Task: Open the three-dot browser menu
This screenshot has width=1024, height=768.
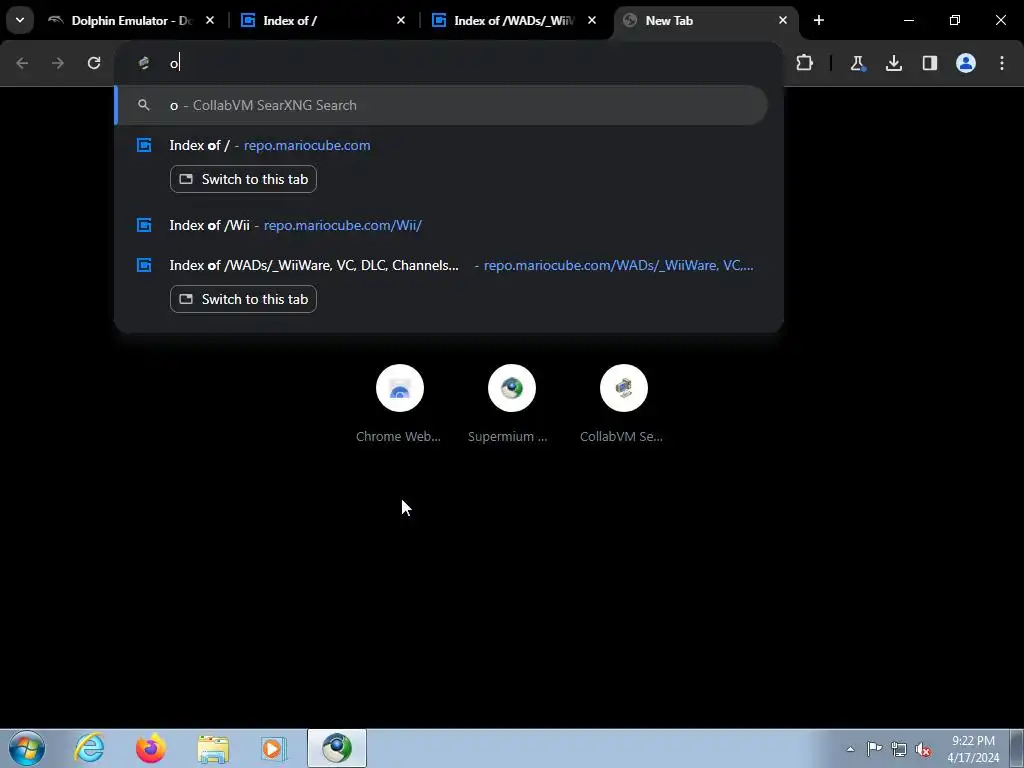Action: pyautogui.click(x=1002, y=63)
